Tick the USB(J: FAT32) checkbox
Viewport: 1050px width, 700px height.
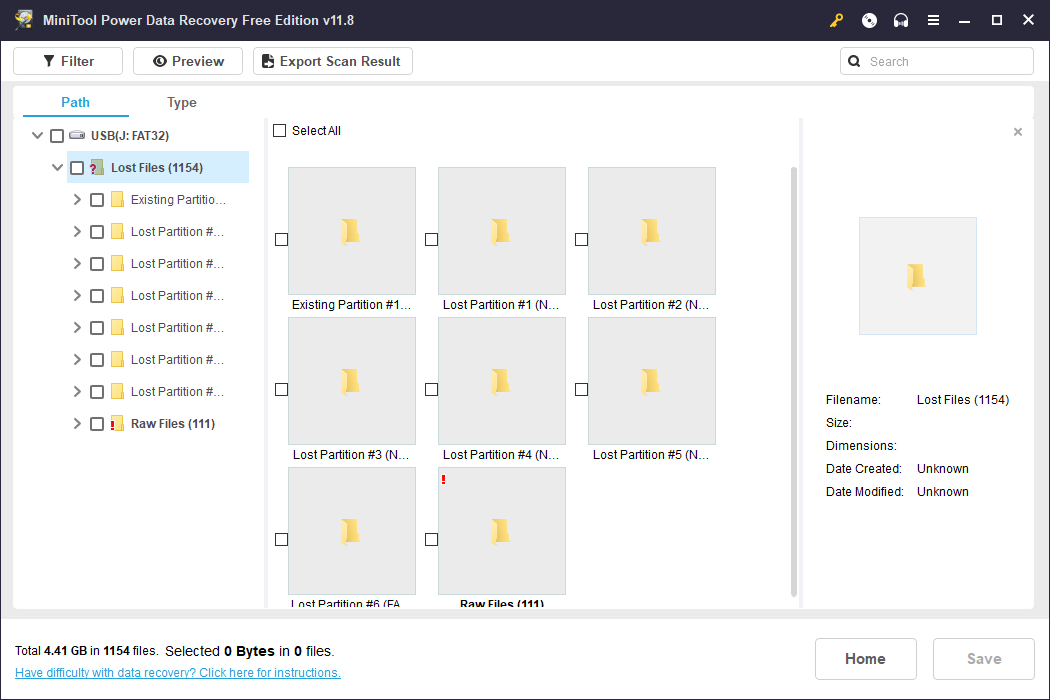[57, 136]
